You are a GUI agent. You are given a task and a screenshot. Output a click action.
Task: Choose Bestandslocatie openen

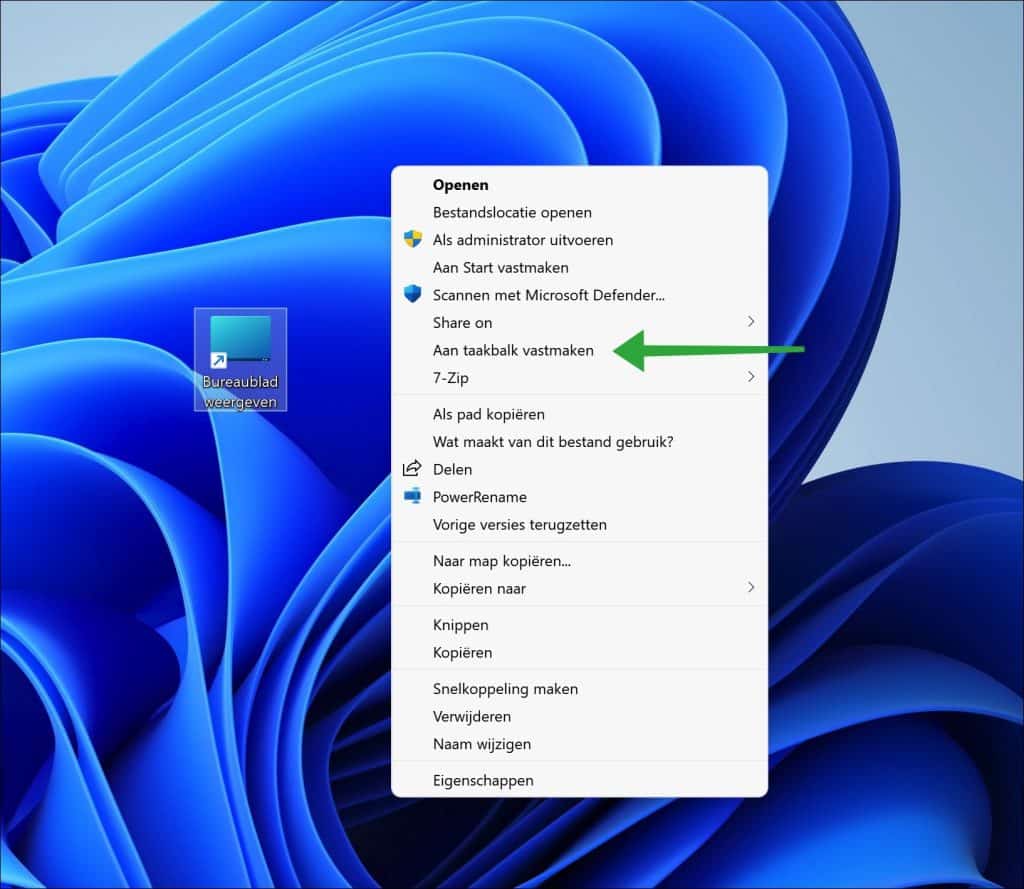pos(512,212)
